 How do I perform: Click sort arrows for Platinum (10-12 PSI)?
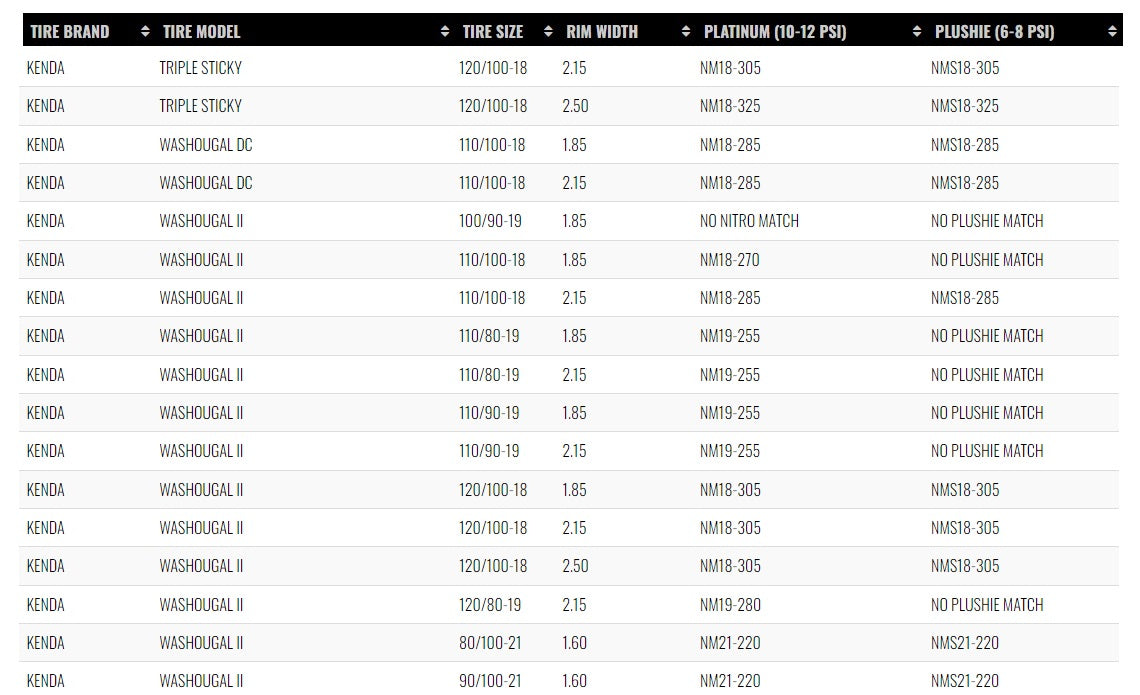click(x=917, y=32)
